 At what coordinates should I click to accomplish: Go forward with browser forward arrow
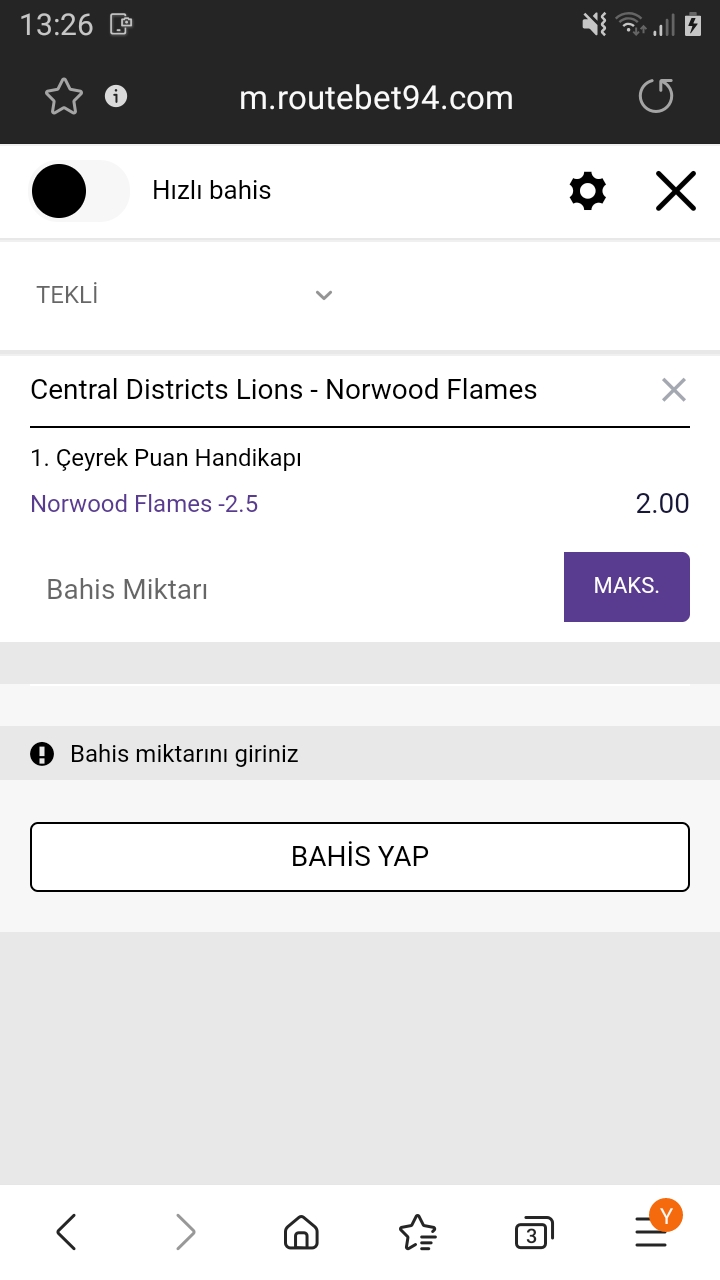[185, 1233]
